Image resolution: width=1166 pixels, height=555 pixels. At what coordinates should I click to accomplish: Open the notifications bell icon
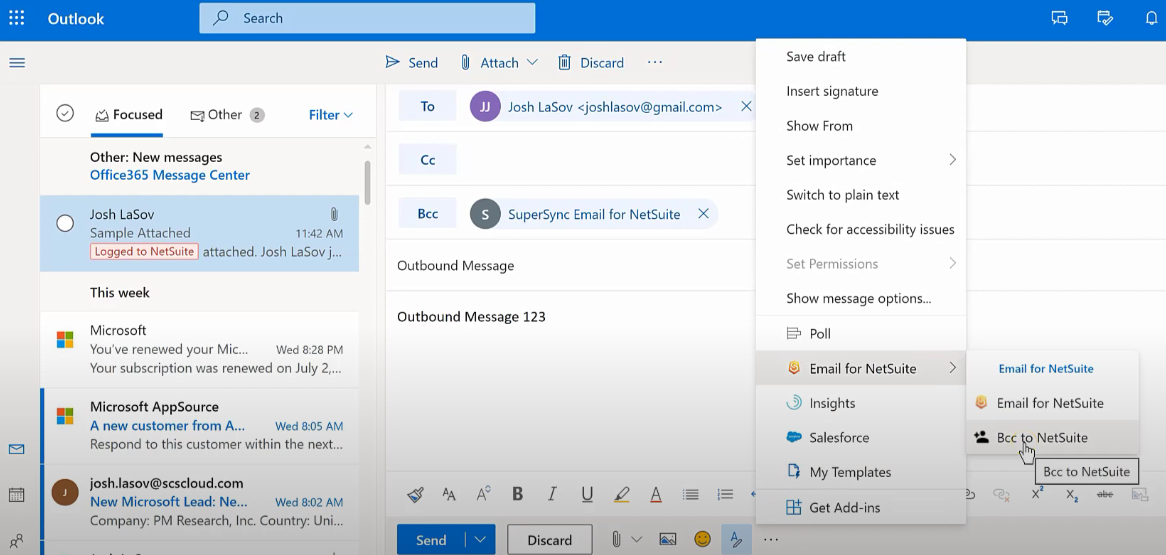(x=1151, y=19)
